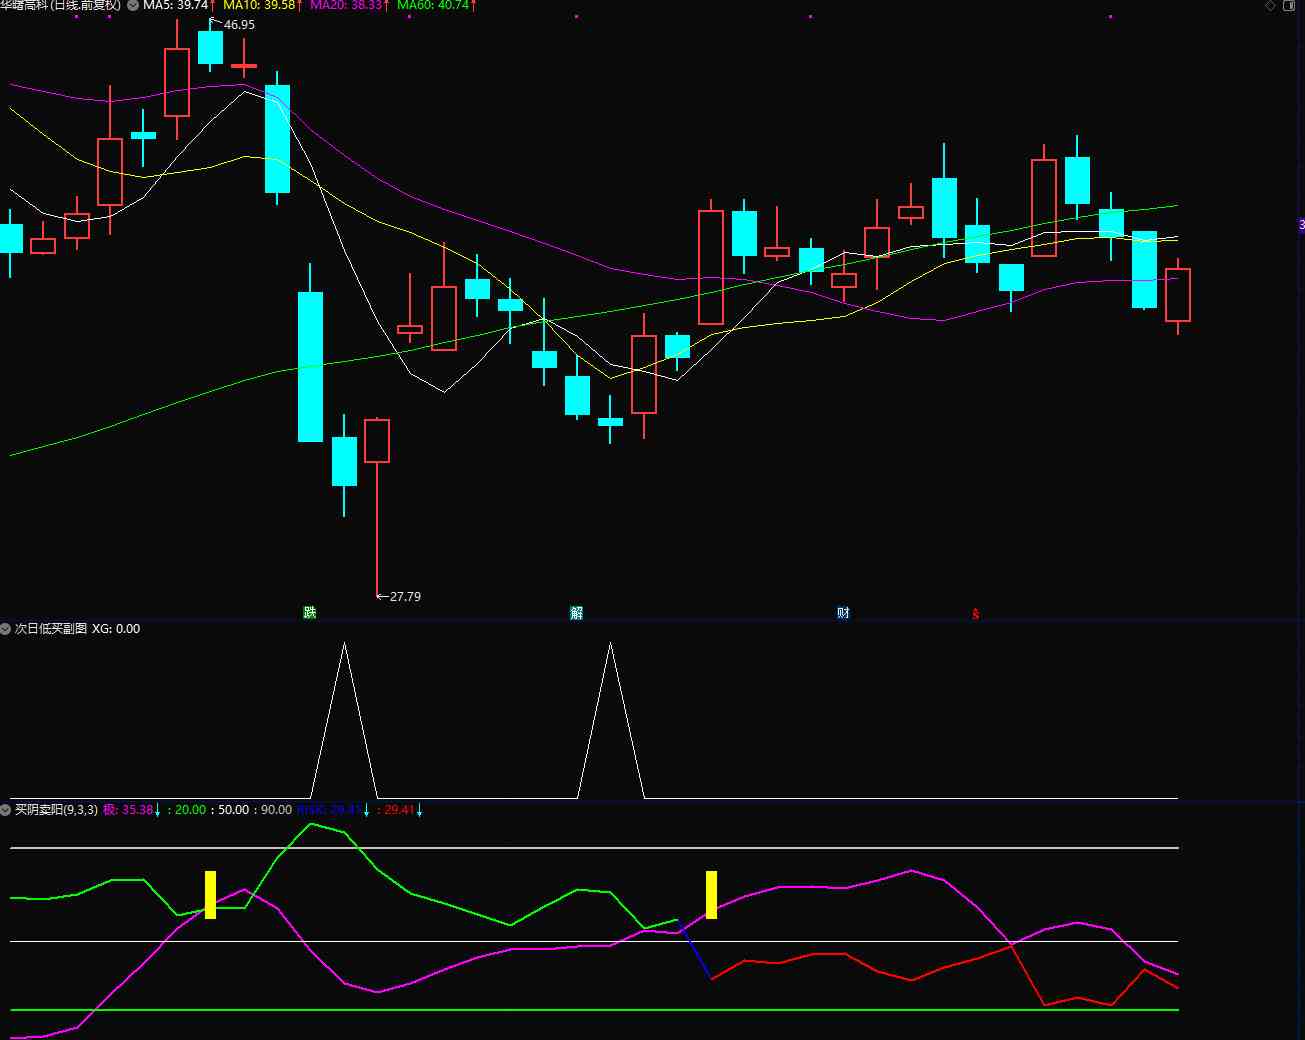The width and height of the screenshot is (1305, 1040).
Task: Click the MA5 value label
Action: point(176,6)
